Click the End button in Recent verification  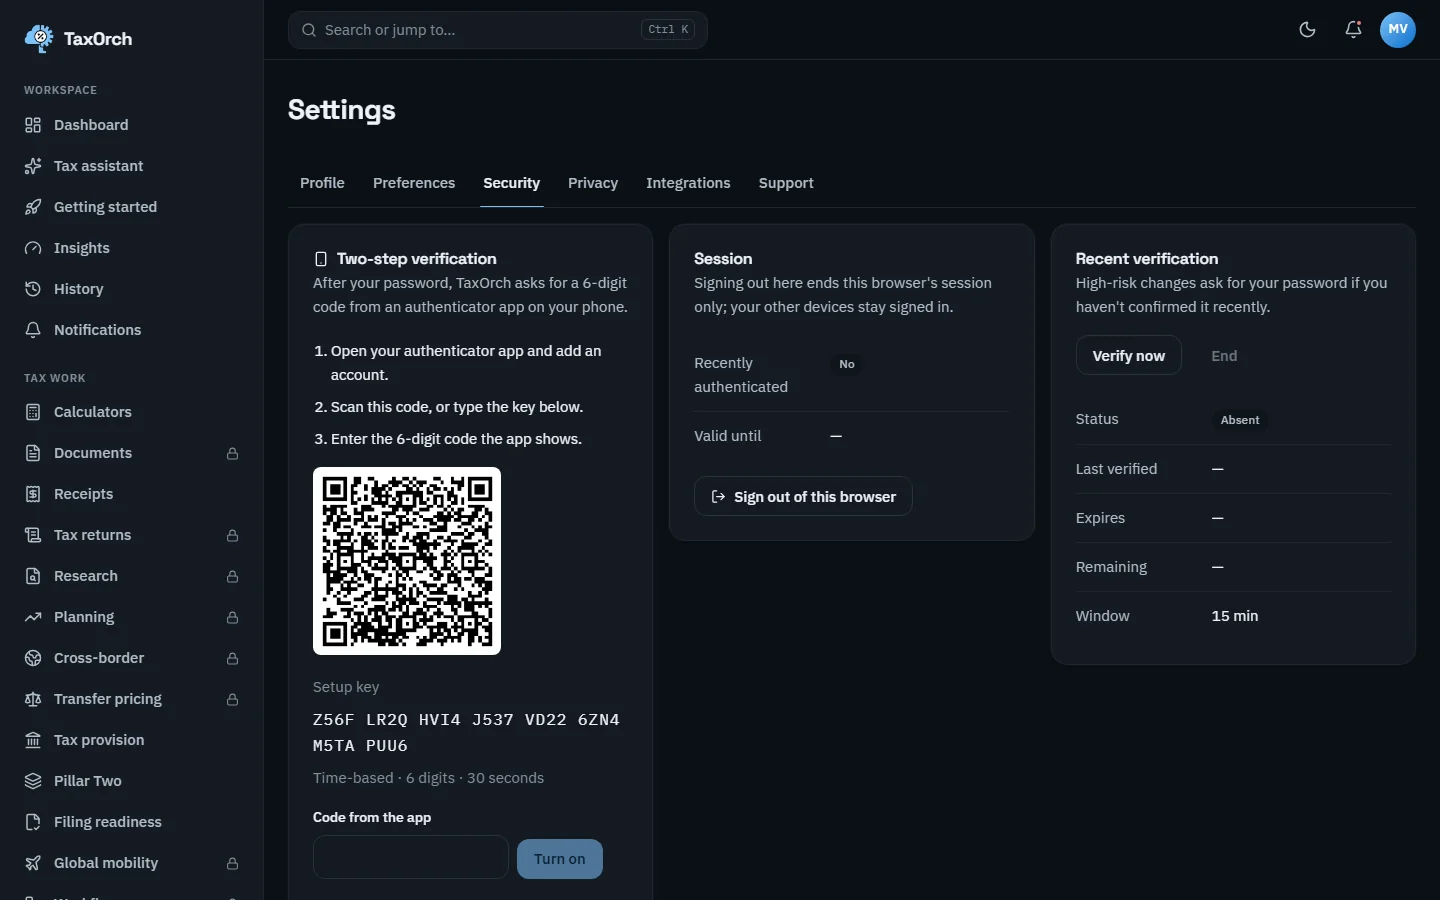point(1224,356)
